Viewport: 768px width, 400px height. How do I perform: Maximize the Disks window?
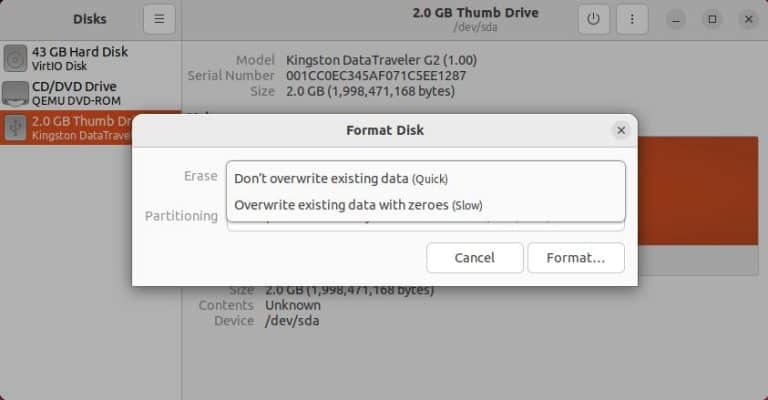click(712, 20)
